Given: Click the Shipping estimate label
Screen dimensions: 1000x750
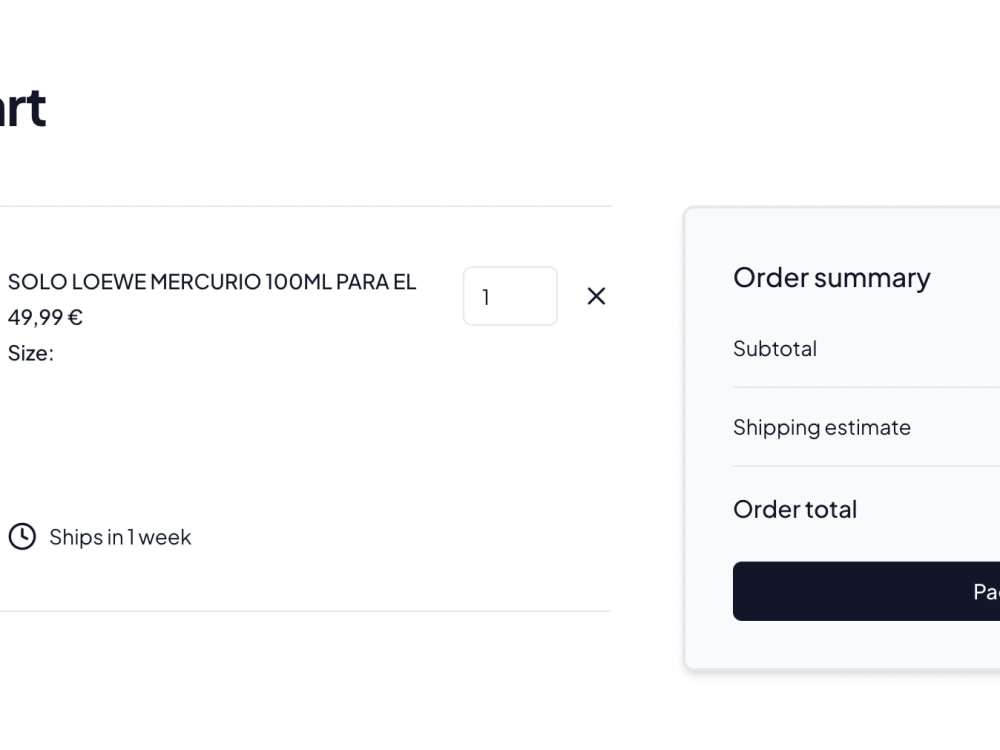Looking at the screenshot, I should click(x=822, y=426).
